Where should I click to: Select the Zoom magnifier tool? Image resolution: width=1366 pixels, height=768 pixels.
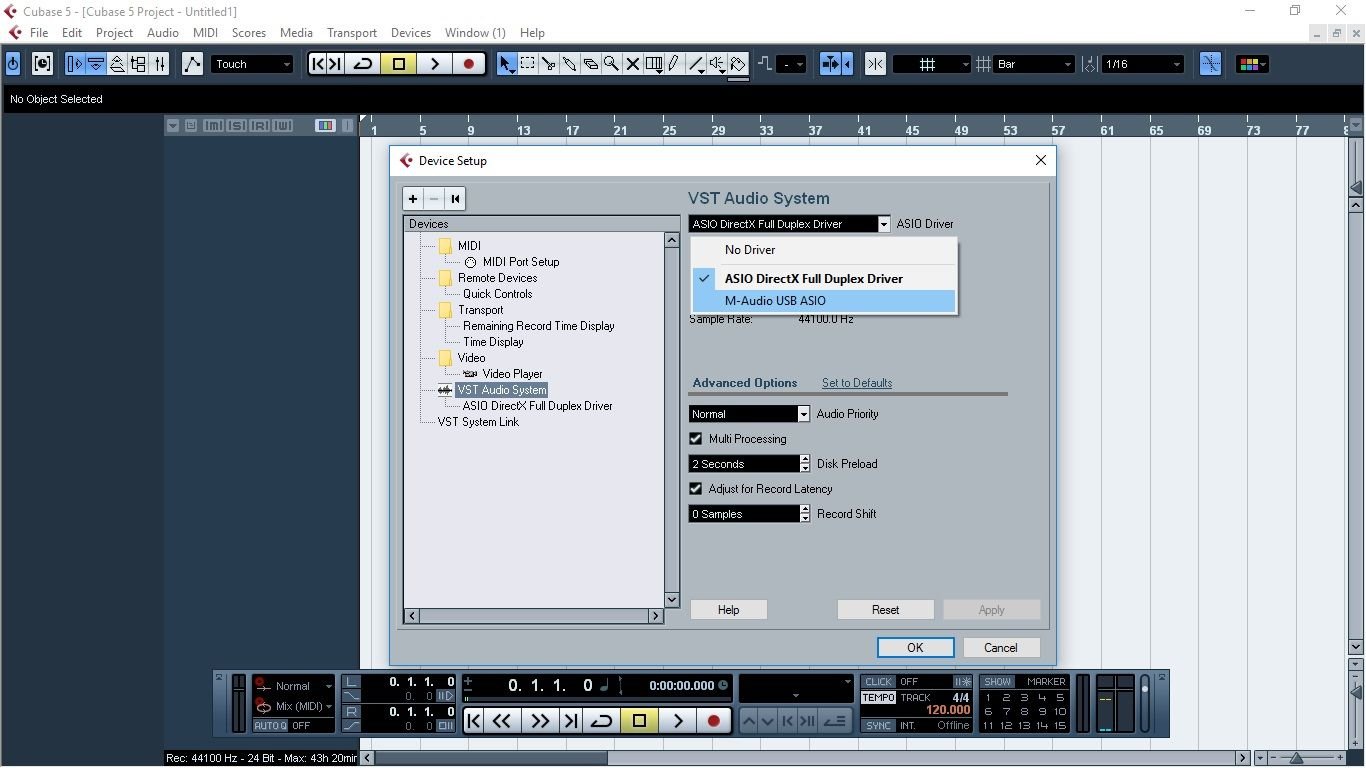pyautogui.click(x=611, y=64)
